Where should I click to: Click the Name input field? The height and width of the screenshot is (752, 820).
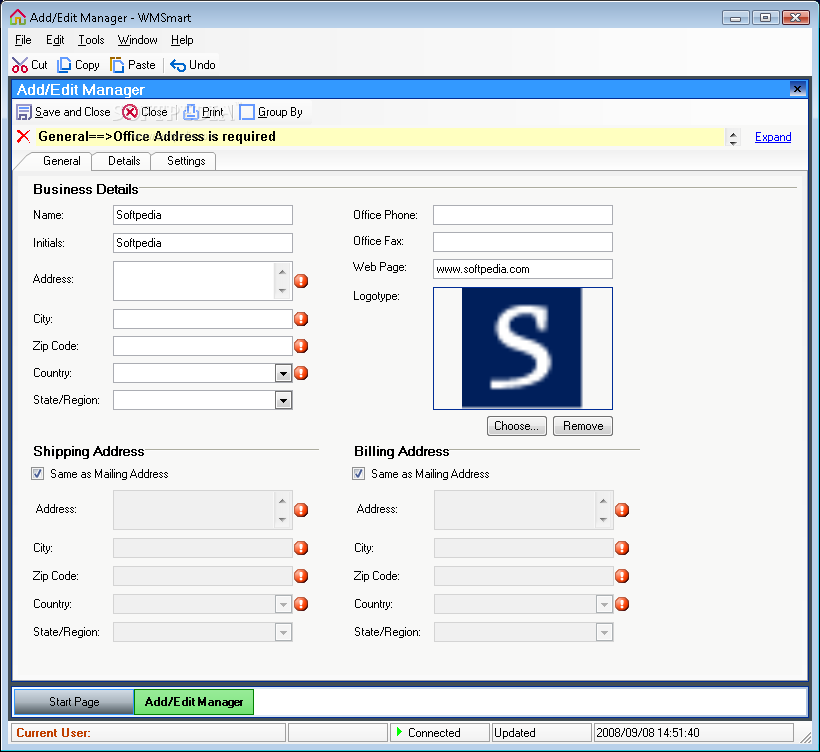203,215
